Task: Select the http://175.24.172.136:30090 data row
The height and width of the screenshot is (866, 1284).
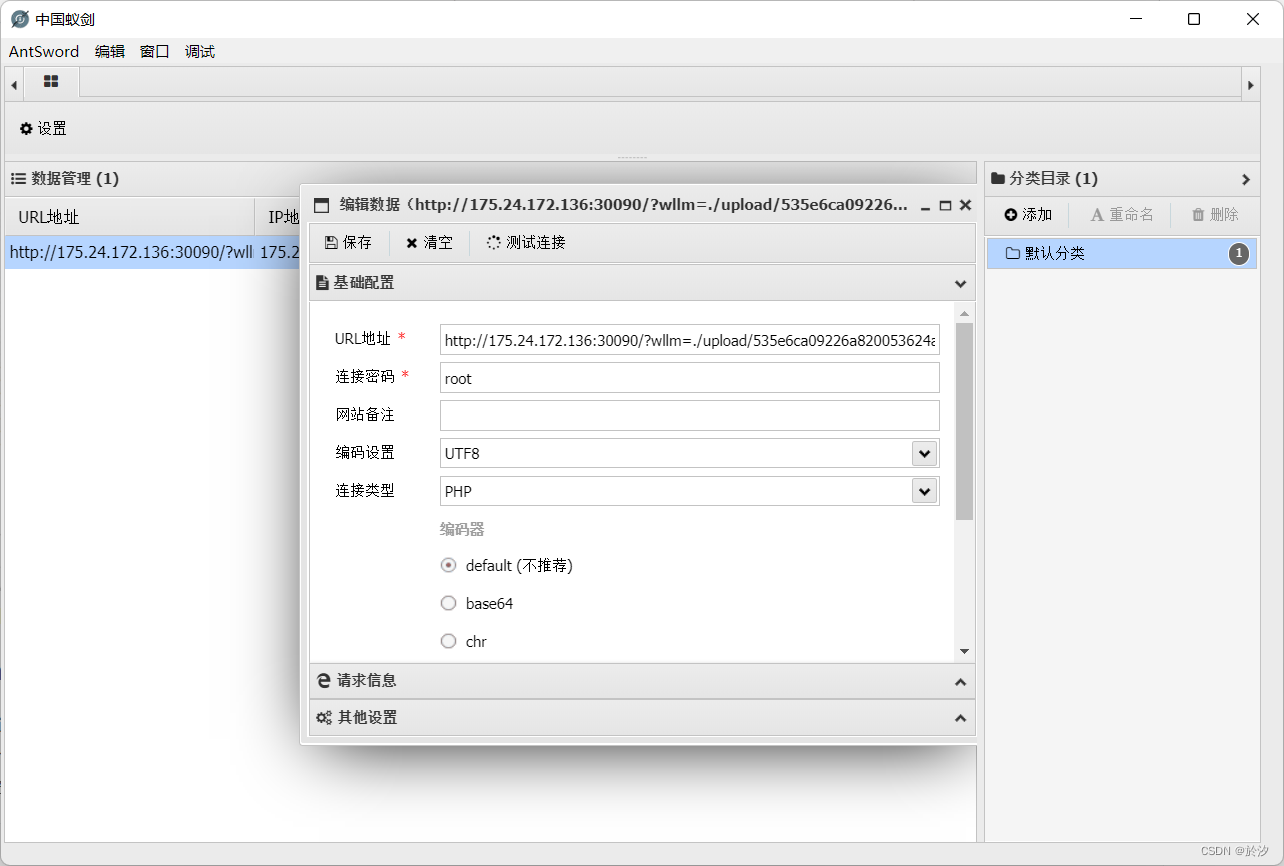Action: tap(152, 253)
